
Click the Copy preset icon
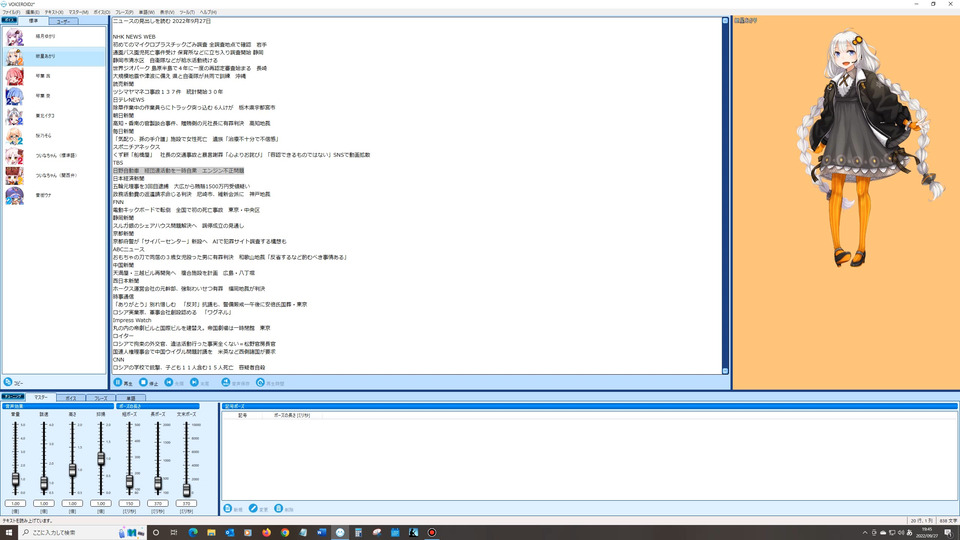click(x=8, y=382)
